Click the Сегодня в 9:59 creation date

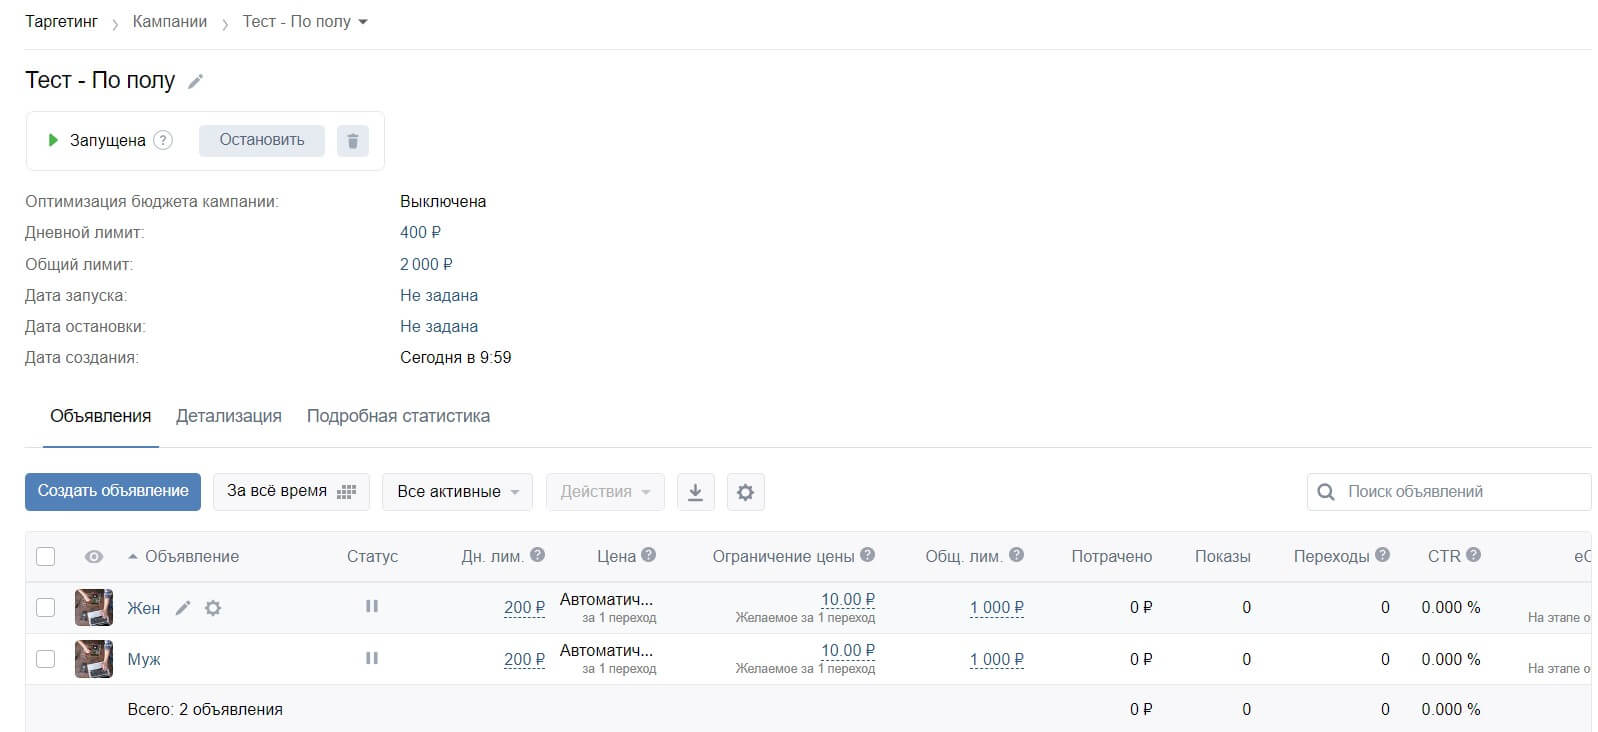pyautogui.click(x=456, y=358)
